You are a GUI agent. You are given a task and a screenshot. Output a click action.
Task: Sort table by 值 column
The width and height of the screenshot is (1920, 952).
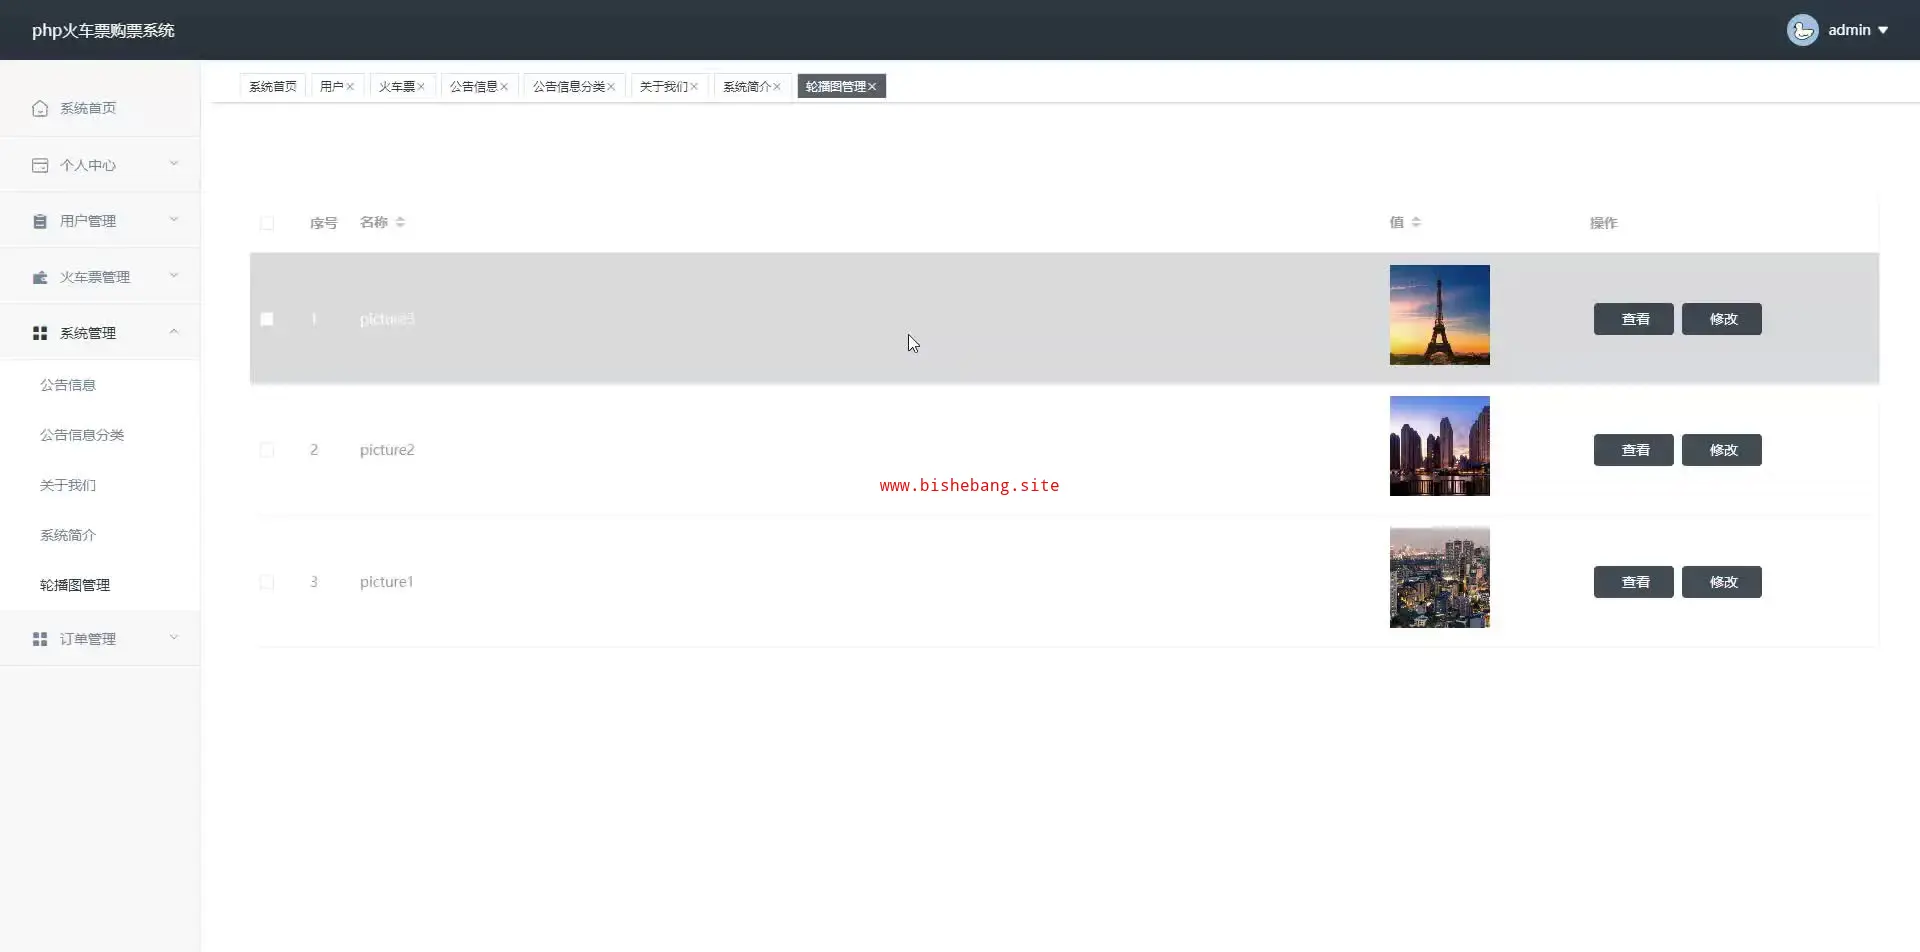click(x=1416, y=222)
